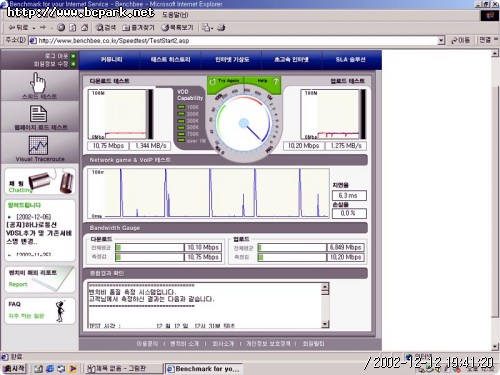Click the Forward arrow in the toolbar
This screenshot has width=500, height=375.
pyautogui.click(x=43, y=28)
